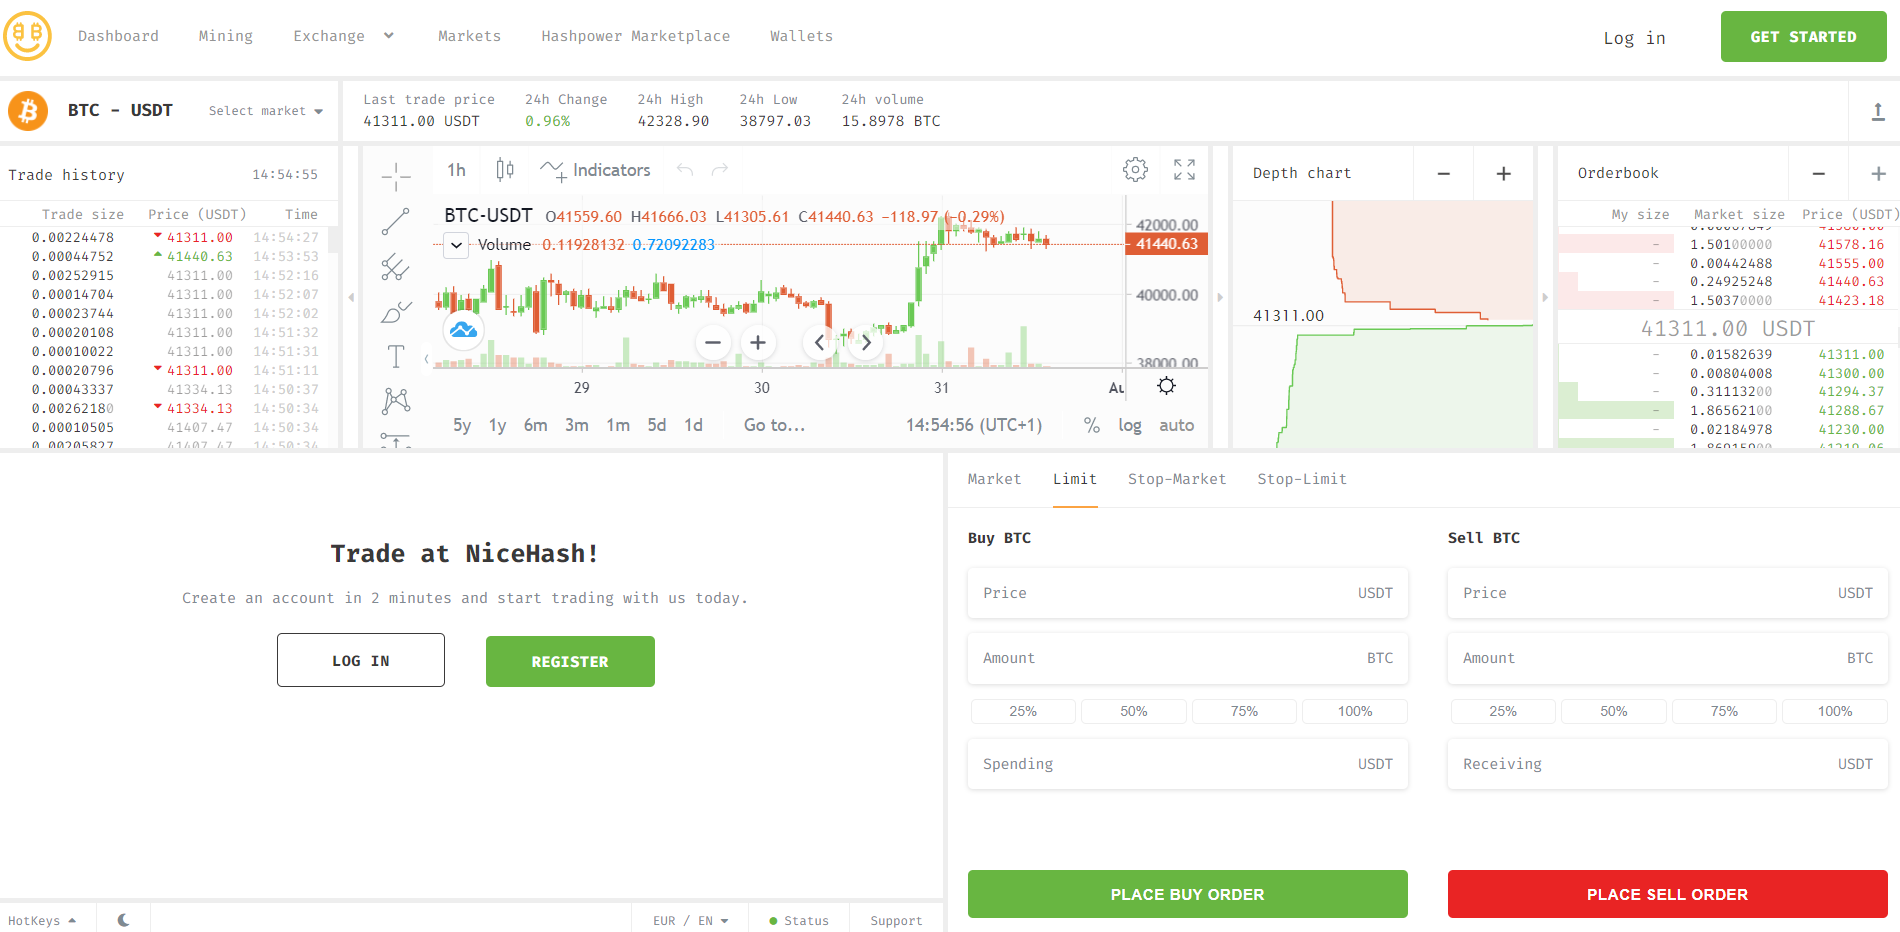The image size is (1900, 932).
Task: Open the 1h interval selector
Action: pyautogui.click(x=456, y=170)
